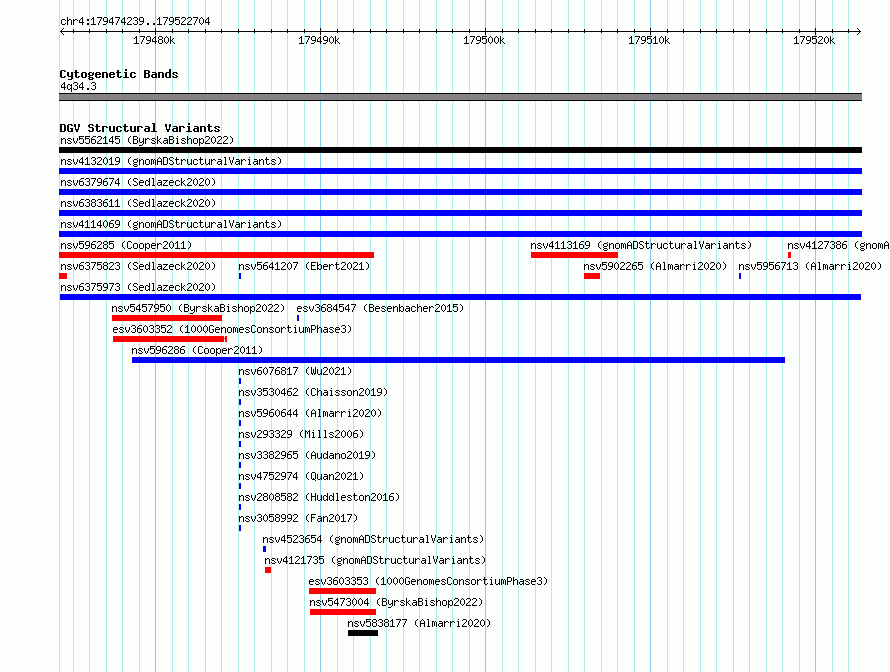Screen dimensions: 890x672
Task: Click the nsv4114069 (gnomADStructuralVariants) label
Action: coord(171,224)
